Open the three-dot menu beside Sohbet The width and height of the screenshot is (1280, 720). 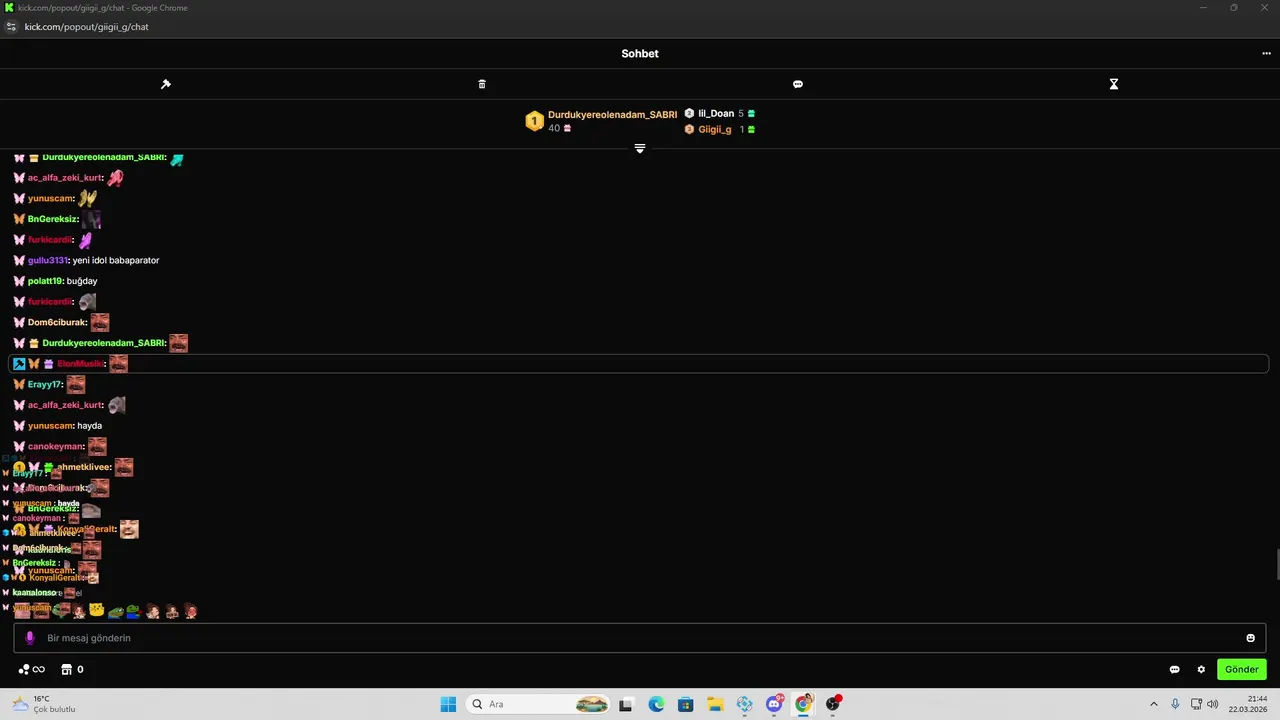[1266, 54]
